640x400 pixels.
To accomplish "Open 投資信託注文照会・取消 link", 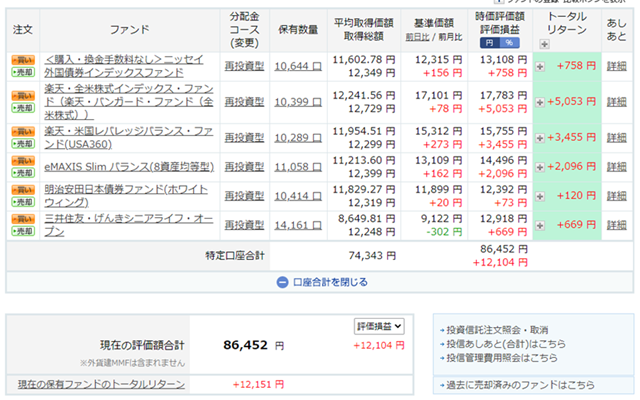I will click(496, 329).
